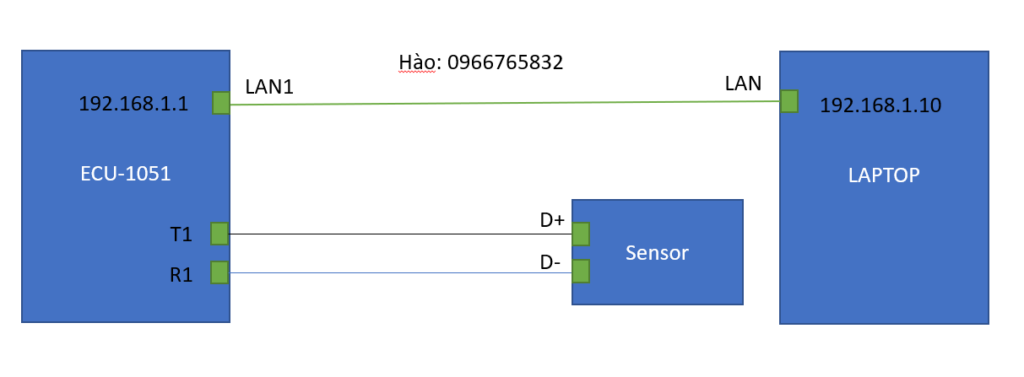Select the green LAN1 port square
Screen dimensions: 1024x377
tap(221, 103)
